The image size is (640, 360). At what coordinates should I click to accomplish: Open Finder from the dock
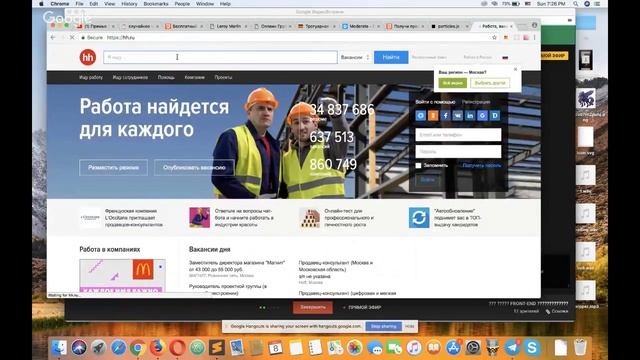pos(60,348)
